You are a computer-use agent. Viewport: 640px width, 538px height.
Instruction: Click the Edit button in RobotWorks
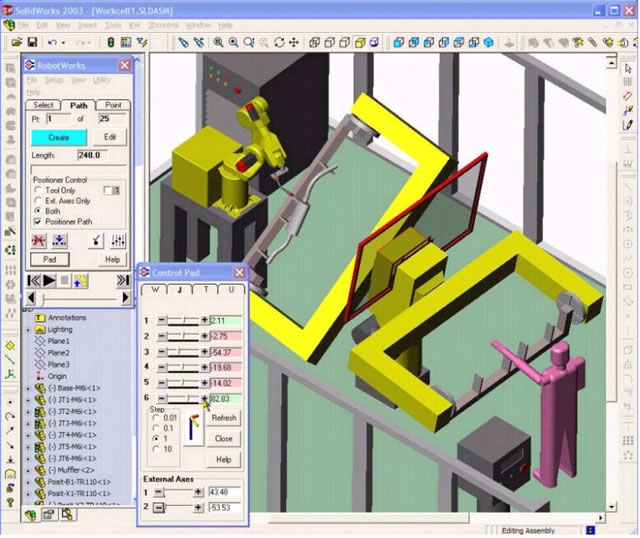(110, 137)
